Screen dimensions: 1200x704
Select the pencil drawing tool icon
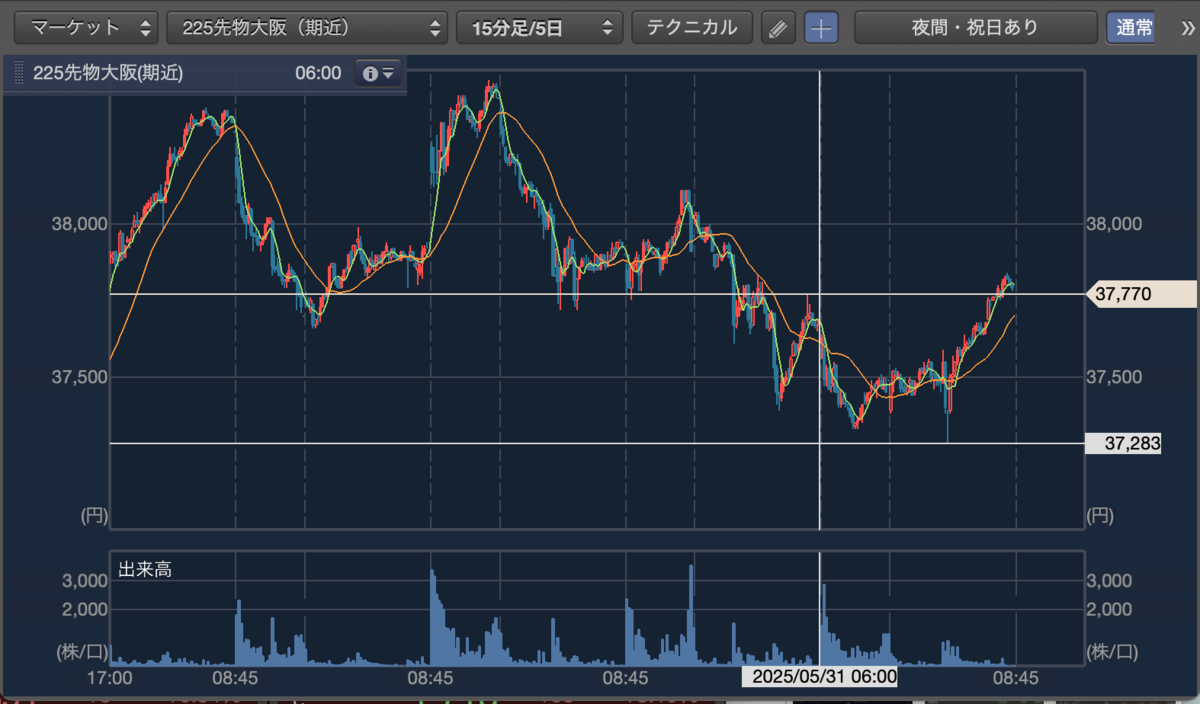[x=777, y=28]
